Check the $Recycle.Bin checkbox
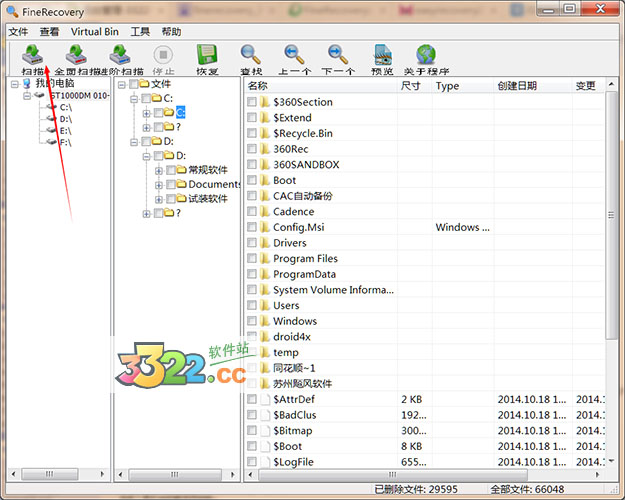The height and width of the screenshot is (500, 625). 252,133
